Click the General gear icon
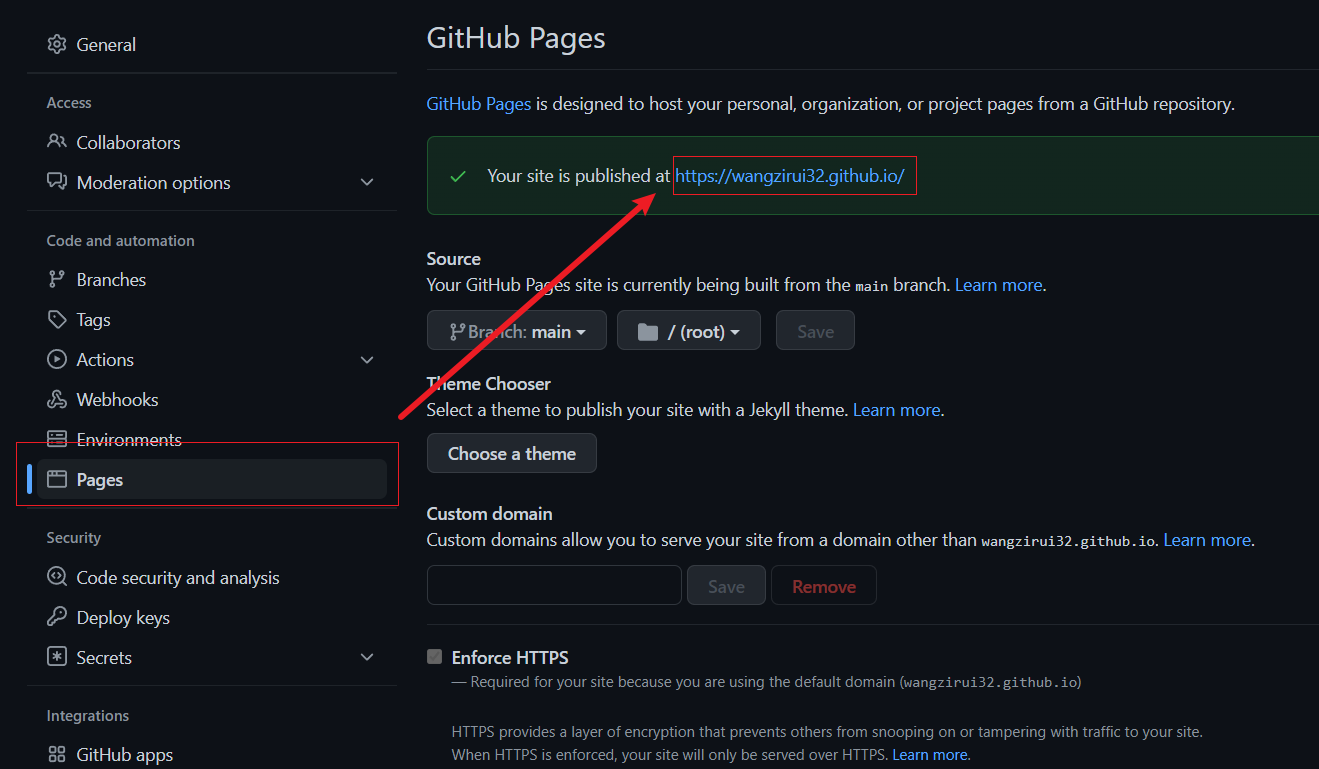 pos(57,44)
